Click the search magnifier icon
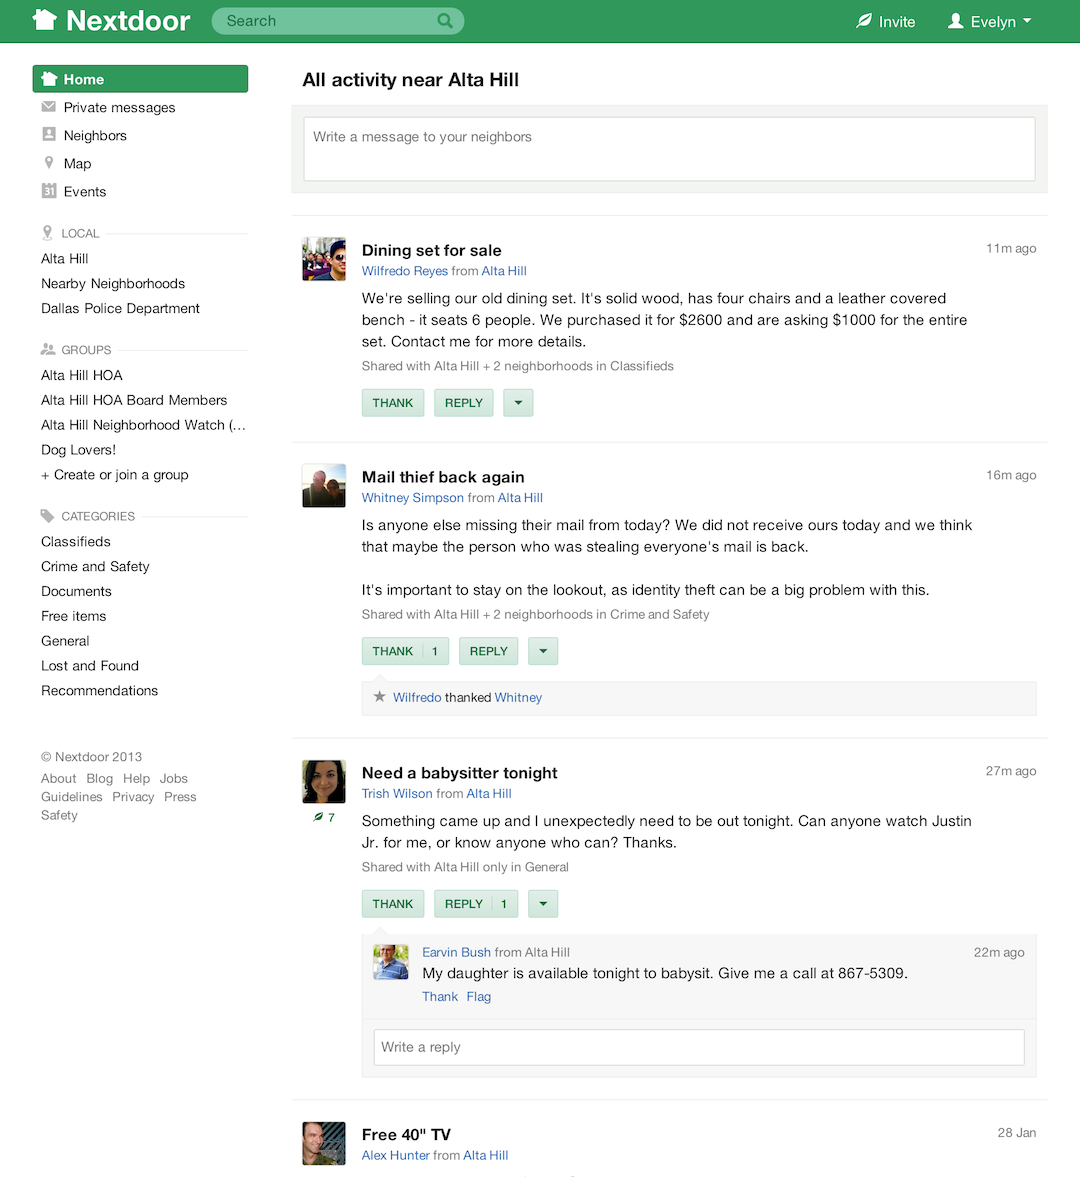Image resolution: width=1080 pixels, height=1177 pixels. [445, 21]
